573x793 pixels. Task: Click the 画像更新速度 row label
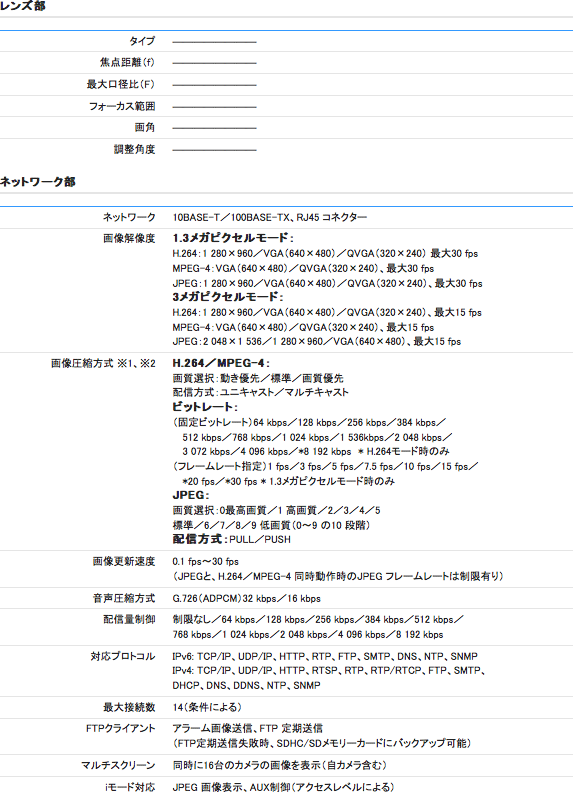[124, 561]
